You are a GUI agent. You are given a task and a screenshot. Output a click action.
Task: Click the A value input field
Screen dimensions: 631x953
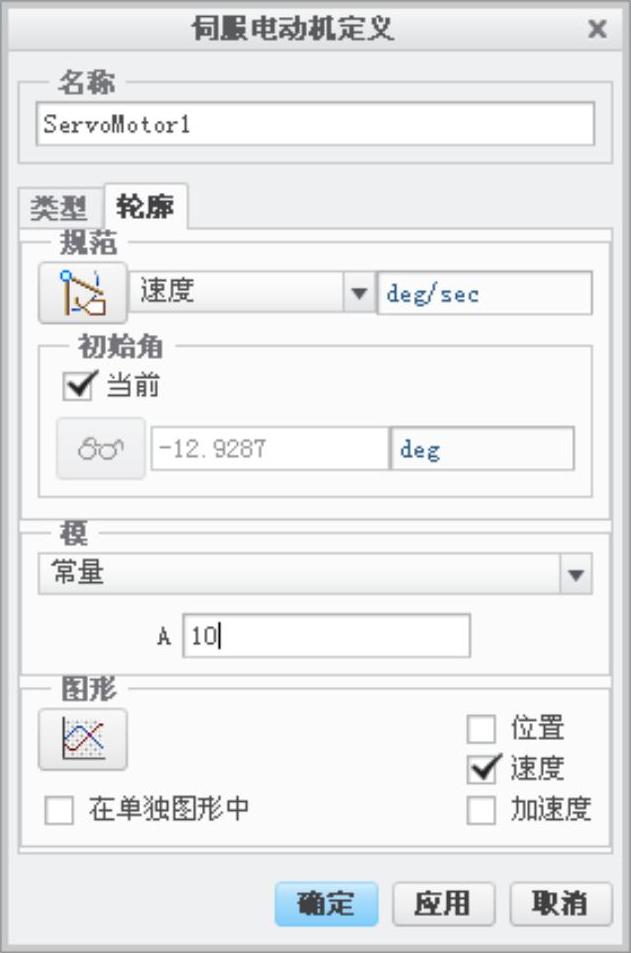click(x=326, y=636)
